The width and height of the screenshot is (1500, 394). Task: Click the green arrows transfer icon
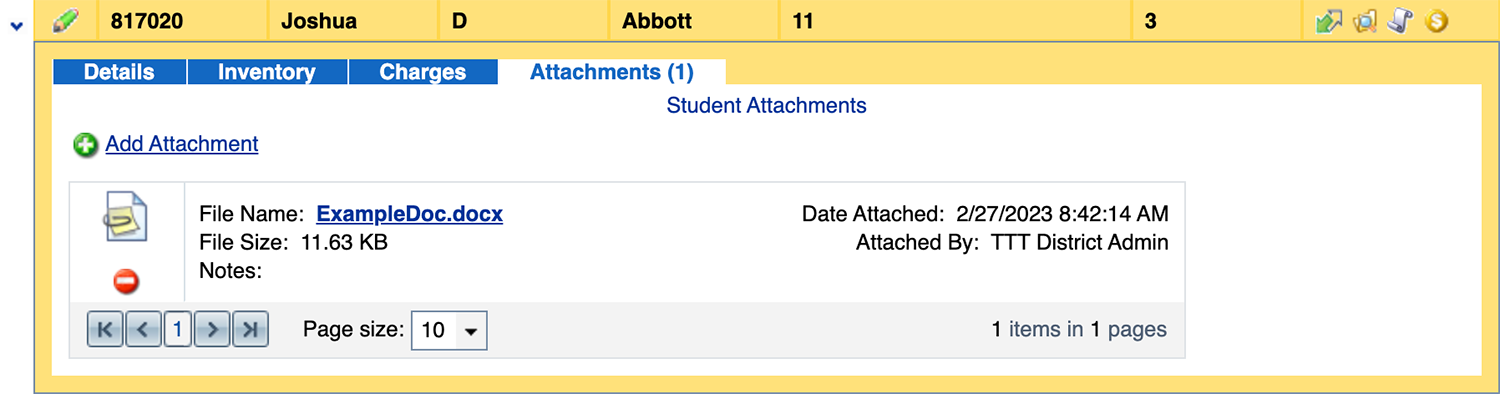pos(1328,21)
